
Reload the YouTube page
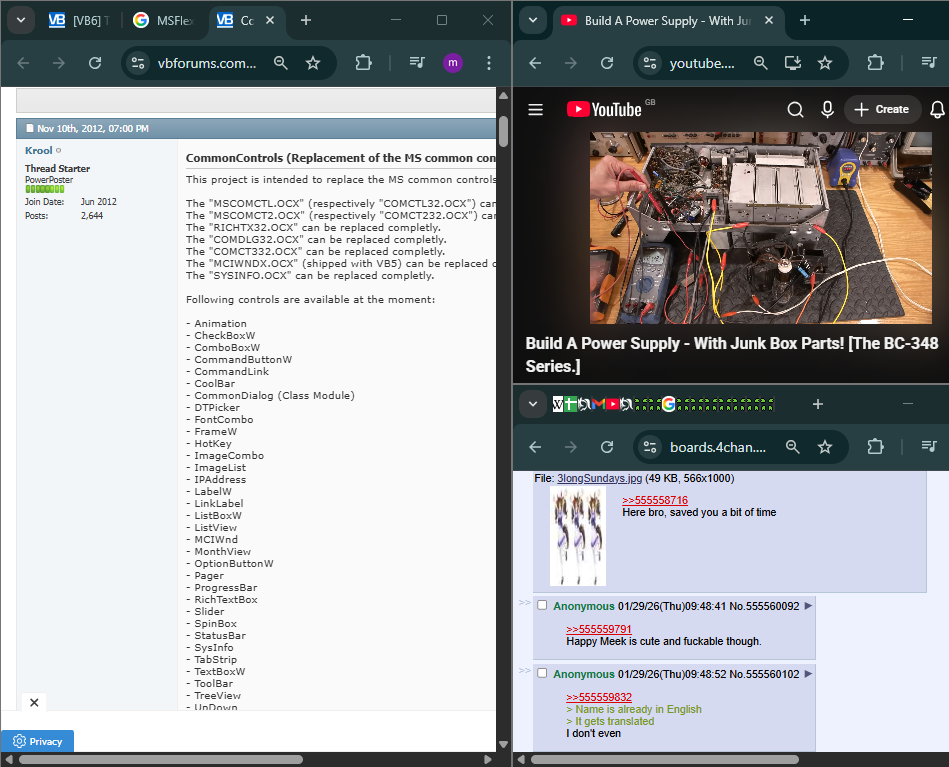607,63
